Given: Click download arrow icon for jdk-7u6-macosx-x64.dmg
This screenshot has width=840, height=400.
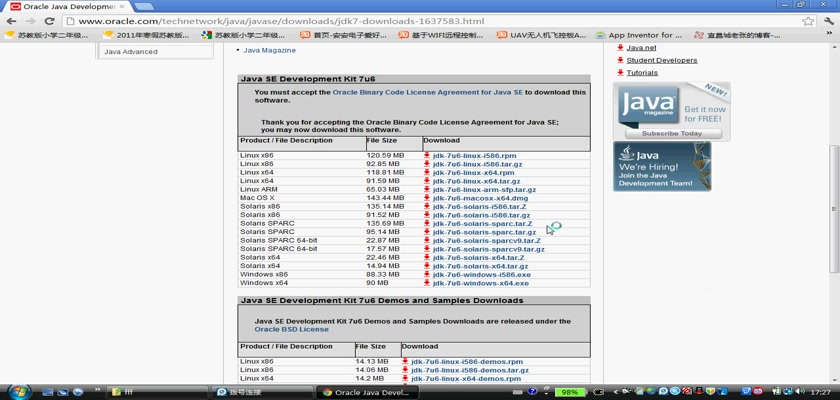Looking at the screenshot, I should (x=427, y=198).
